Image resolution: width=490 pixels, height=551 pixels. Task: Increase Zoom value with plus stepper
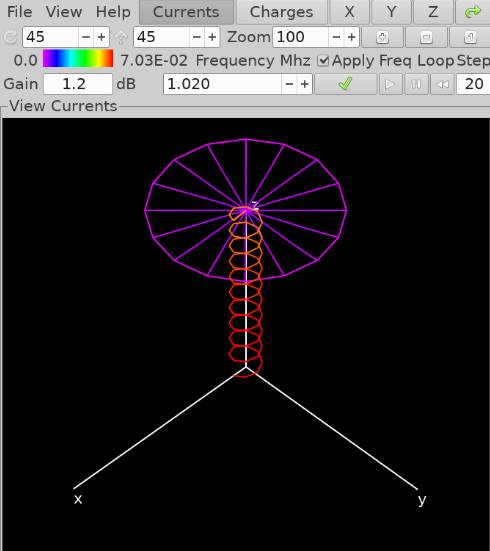pos(351,37)
